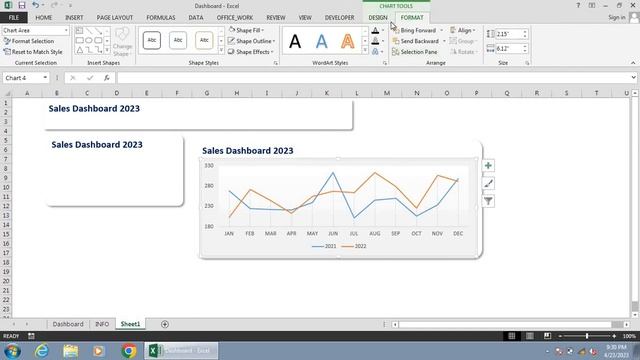Open the Dashboard sheet tab
The width and height of the screenshot is (640, 360).
[x=68, y=324]
